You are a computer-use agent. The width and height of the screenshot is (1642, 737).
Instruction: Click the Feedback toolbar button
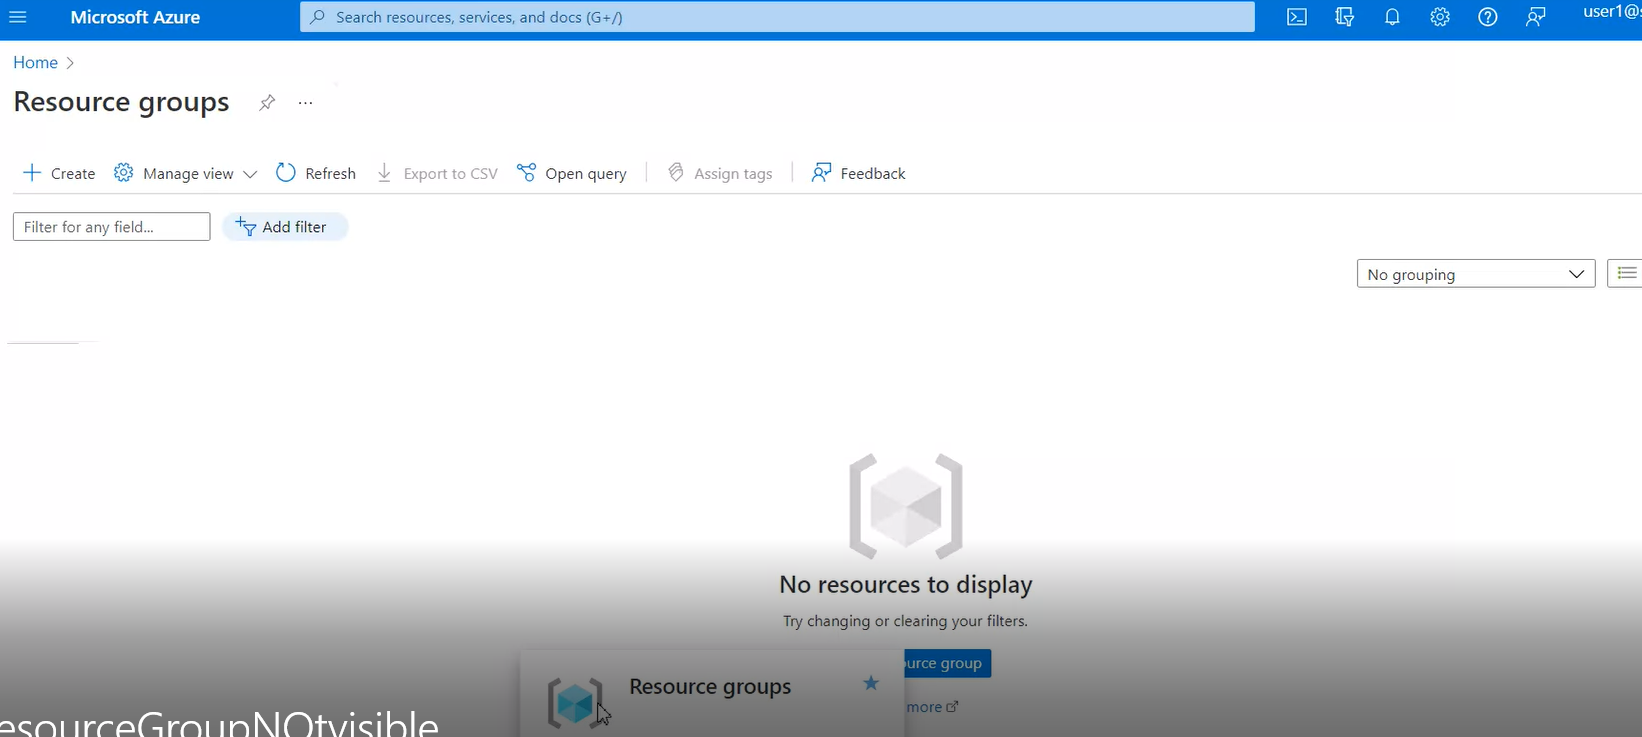click(x=859, y=173)
